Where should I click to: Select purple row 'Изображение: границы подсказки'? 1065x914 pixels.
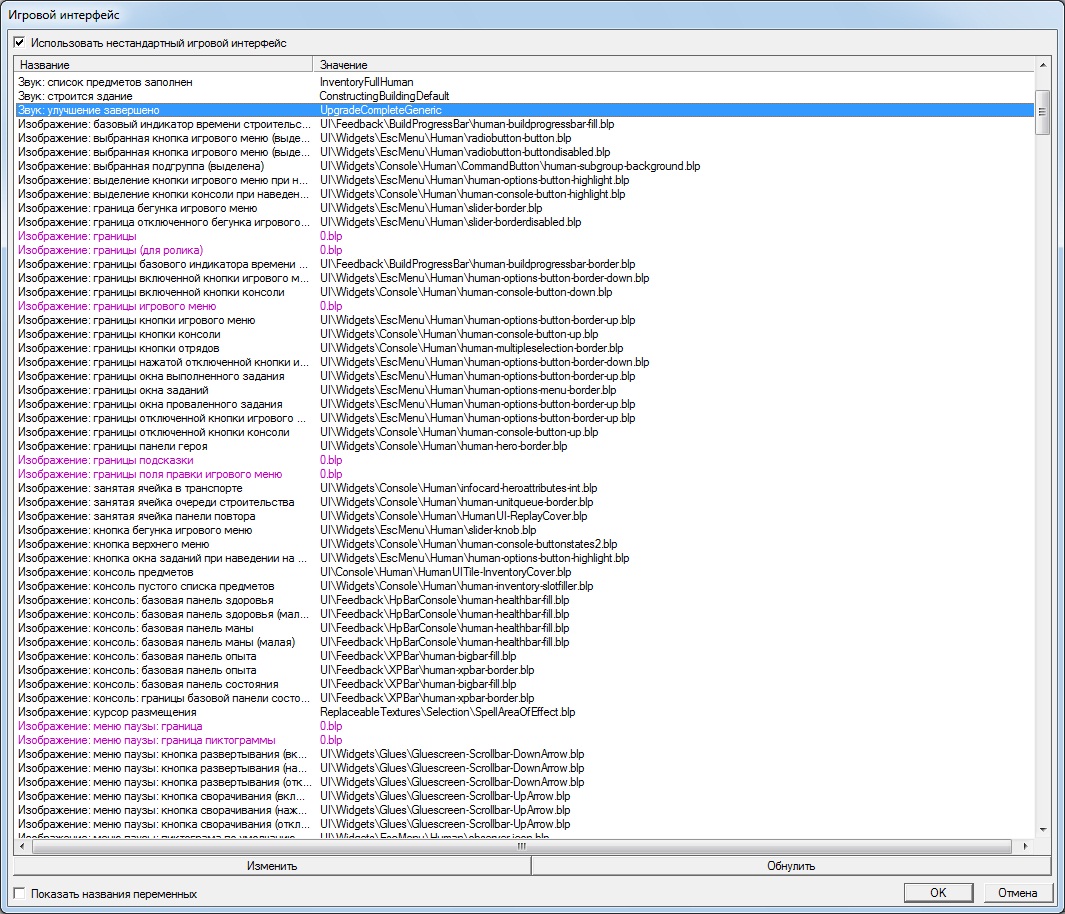[x=524, y=460]
